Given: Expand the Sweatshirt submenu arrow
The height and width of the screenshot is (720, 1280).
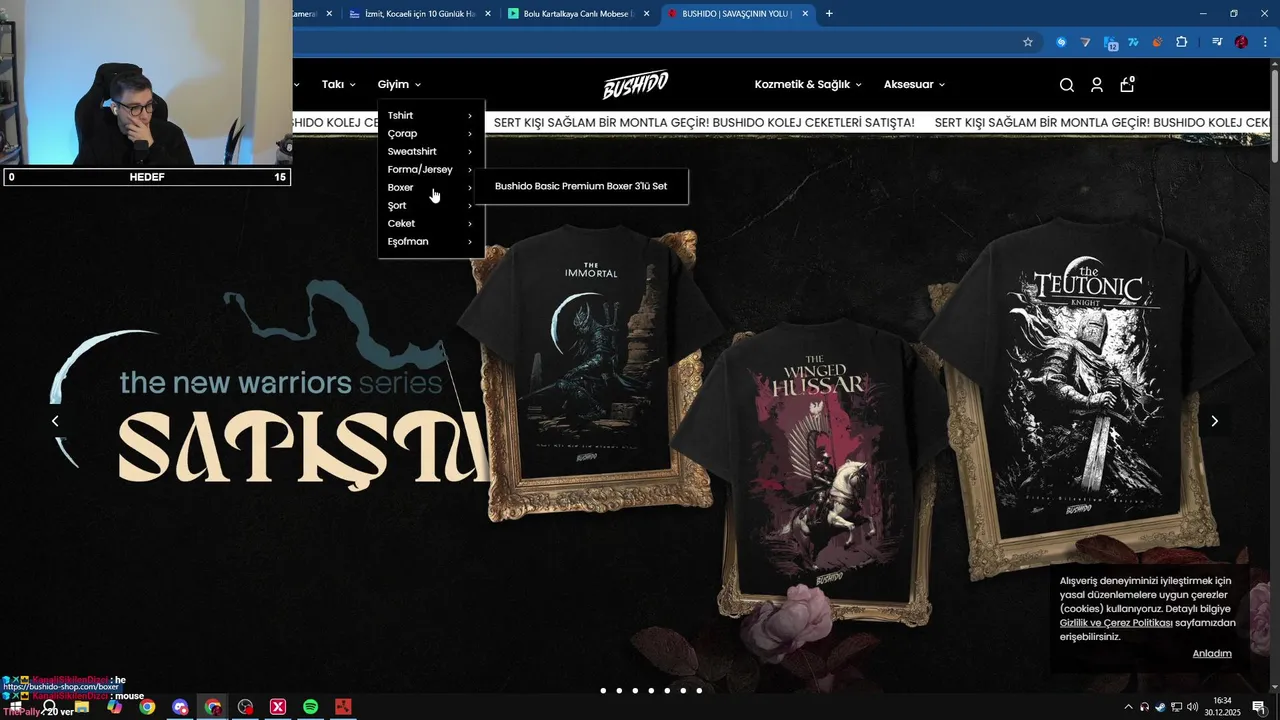Looking at the screenshot, I should 470,152.
